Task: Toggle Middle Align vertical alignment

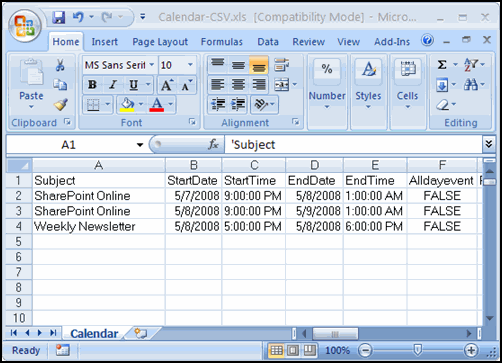Action: pos(238,65)
